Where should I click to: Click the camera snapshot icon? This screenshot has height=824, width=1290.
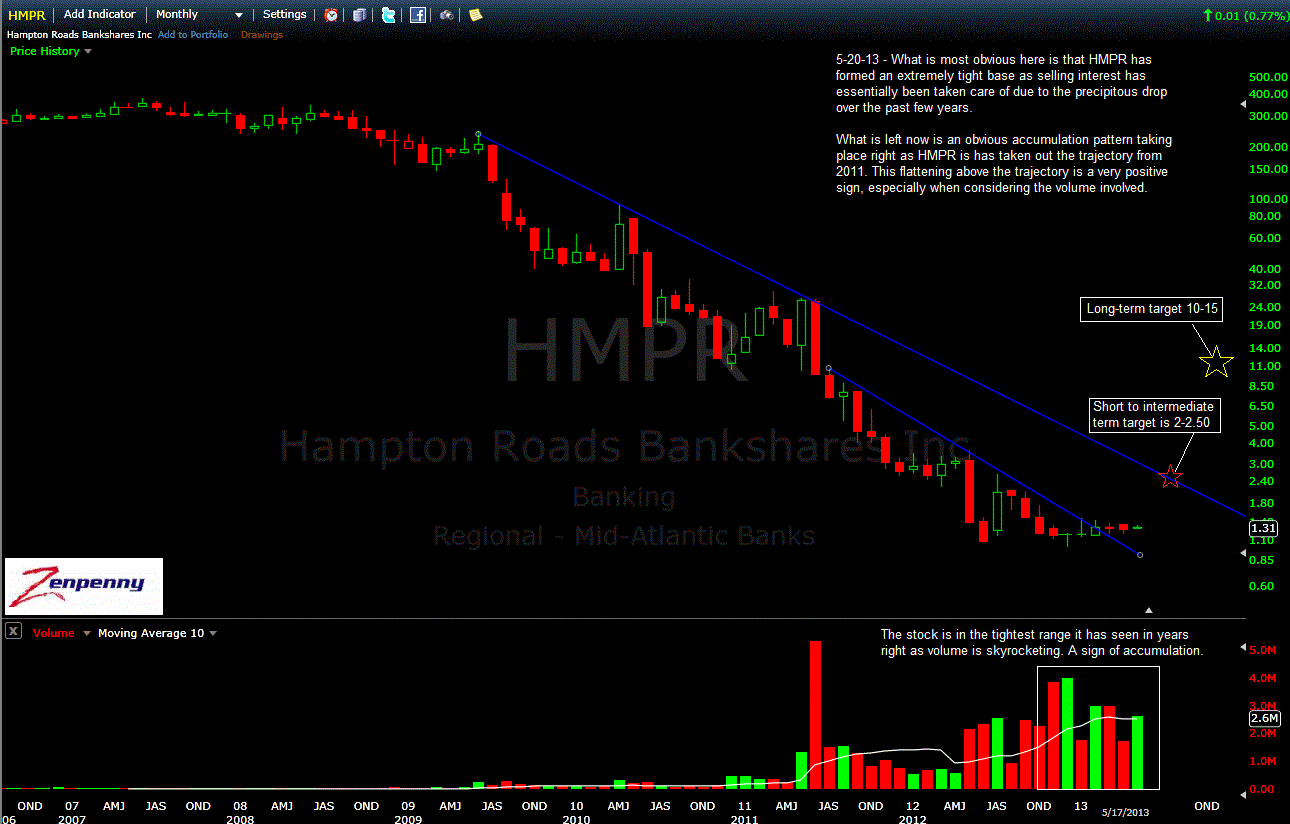(x=446, y=15)
